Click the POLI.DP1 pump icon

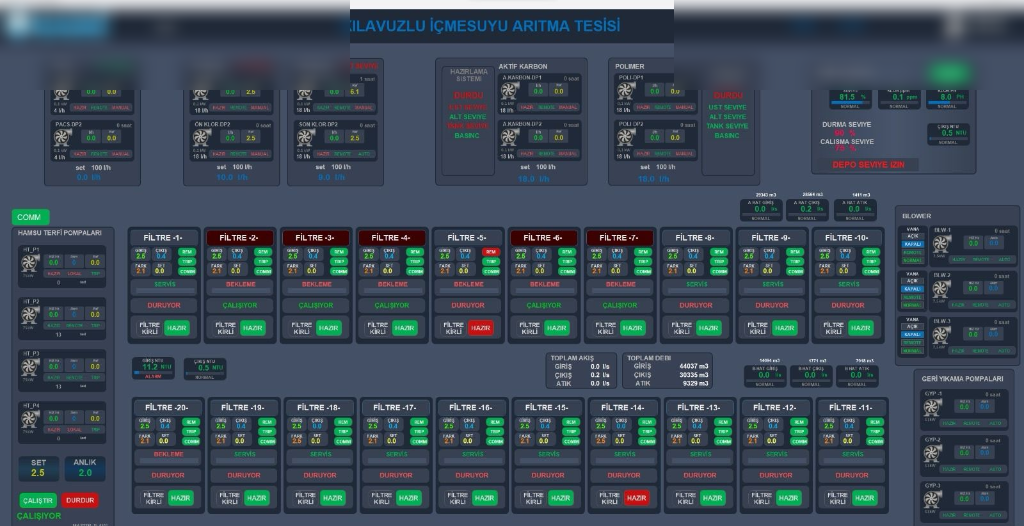point(626,91)
